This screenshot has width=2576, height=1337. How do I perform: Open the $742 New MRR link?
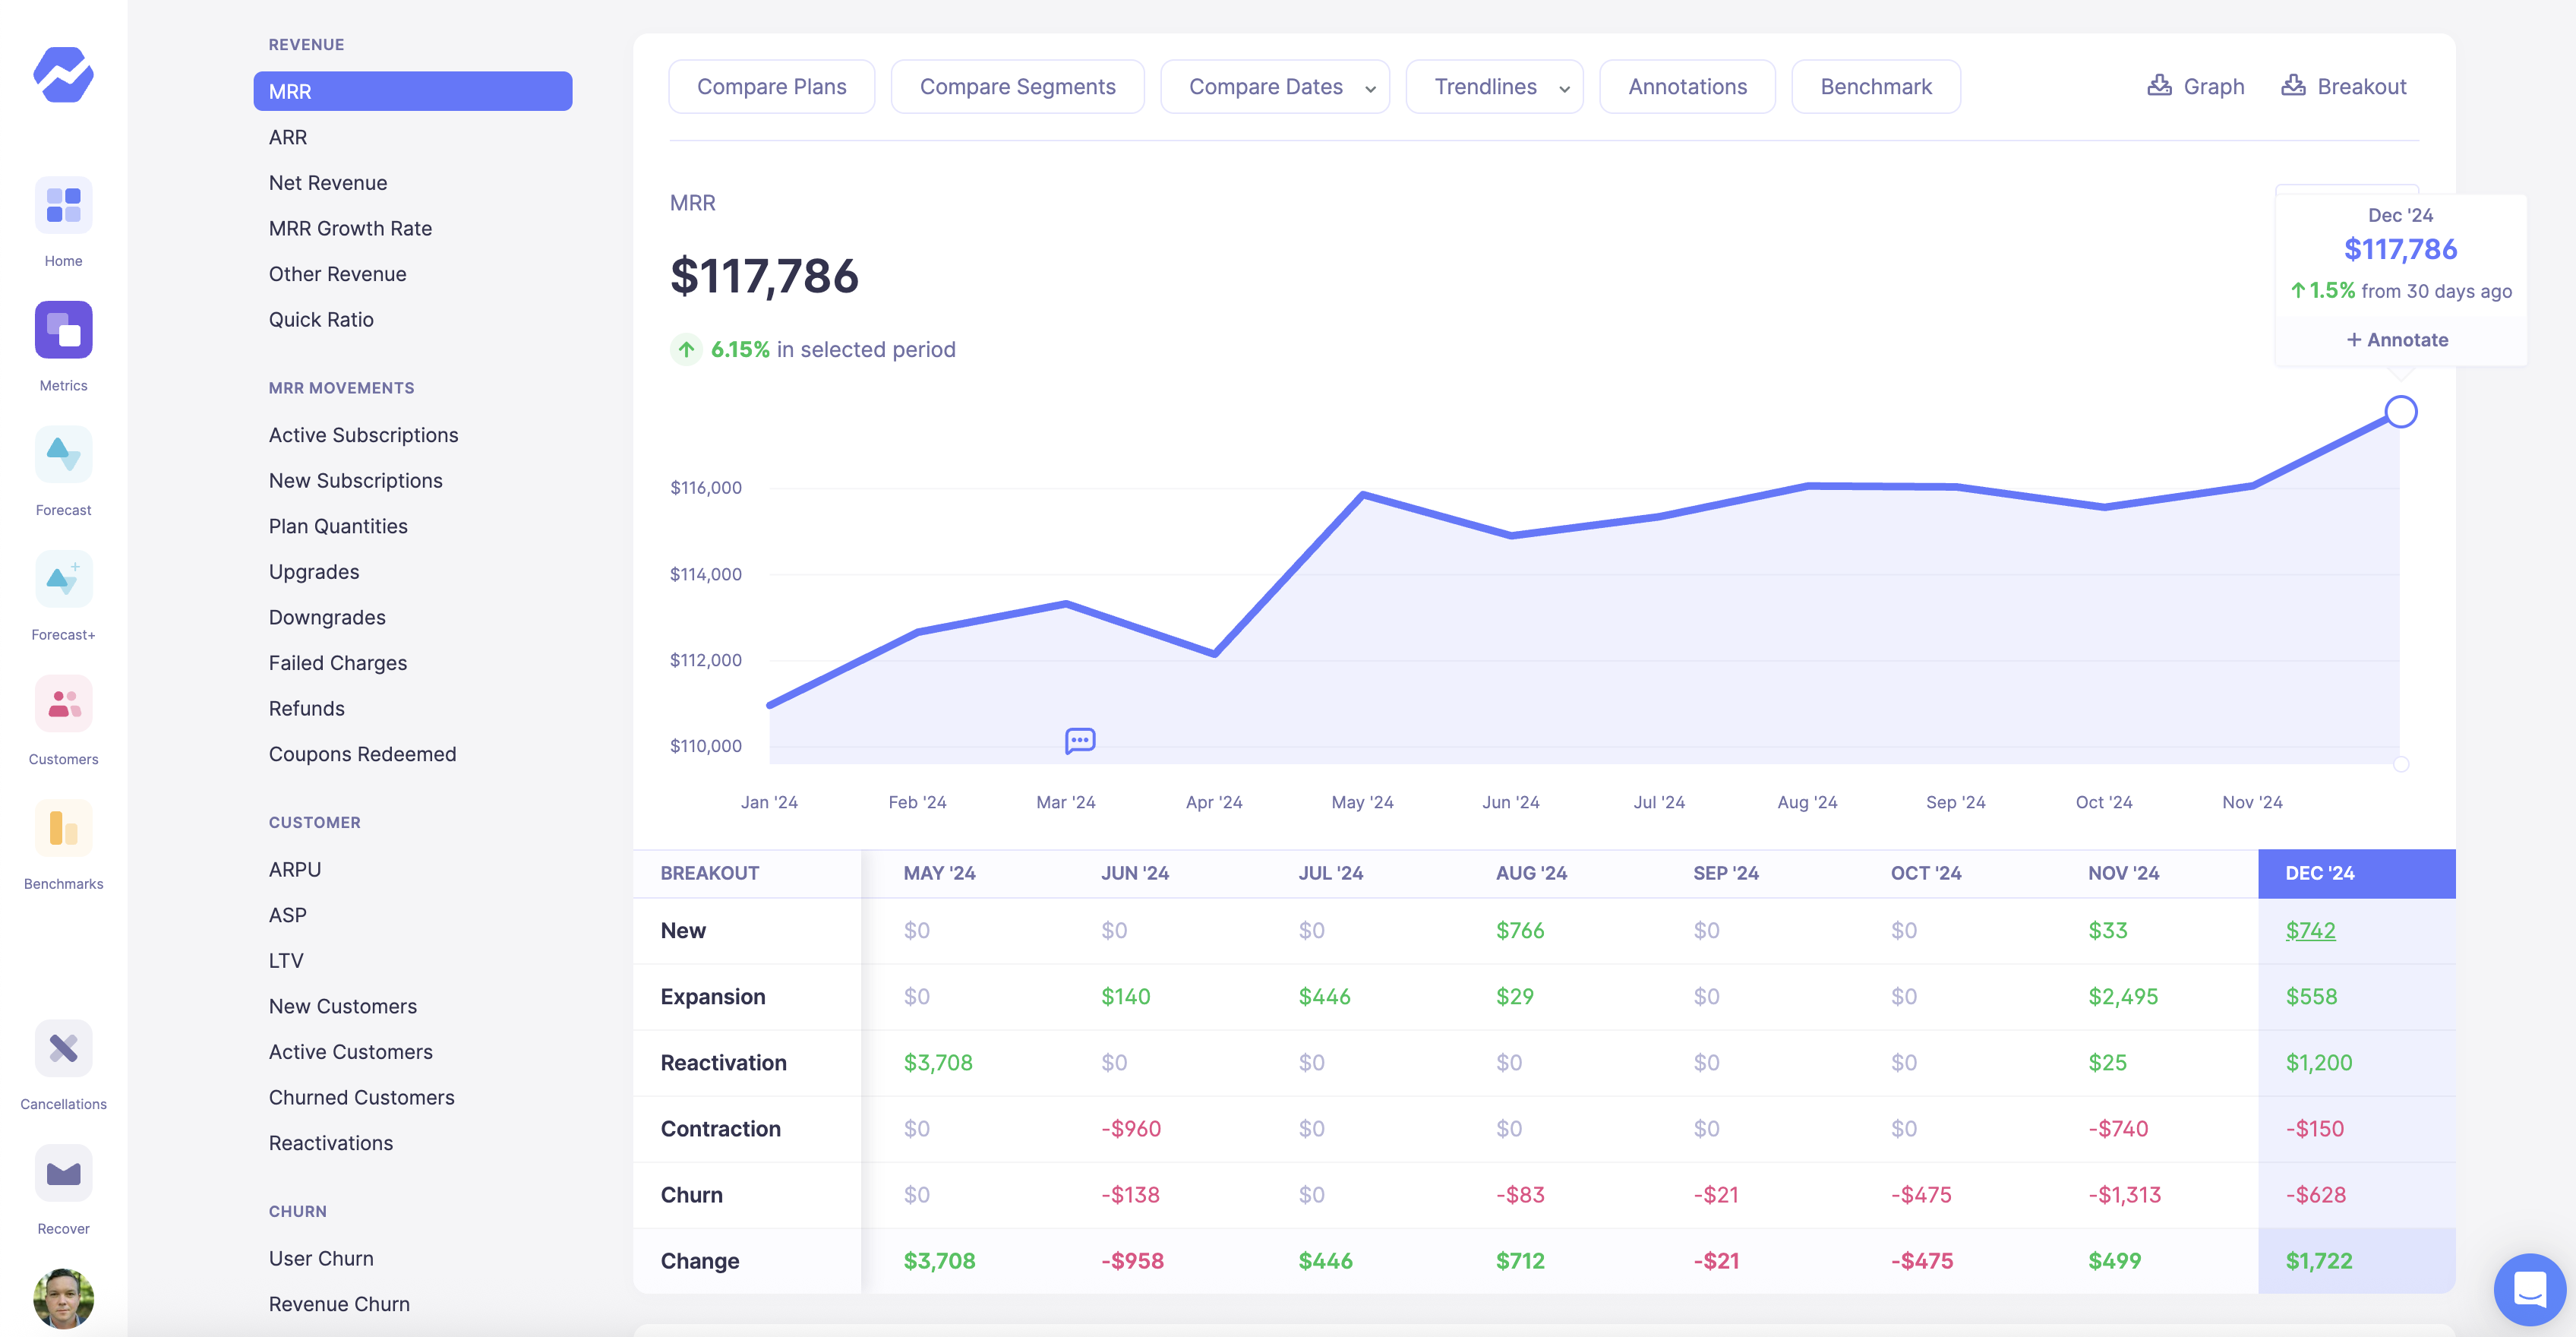2310,931
